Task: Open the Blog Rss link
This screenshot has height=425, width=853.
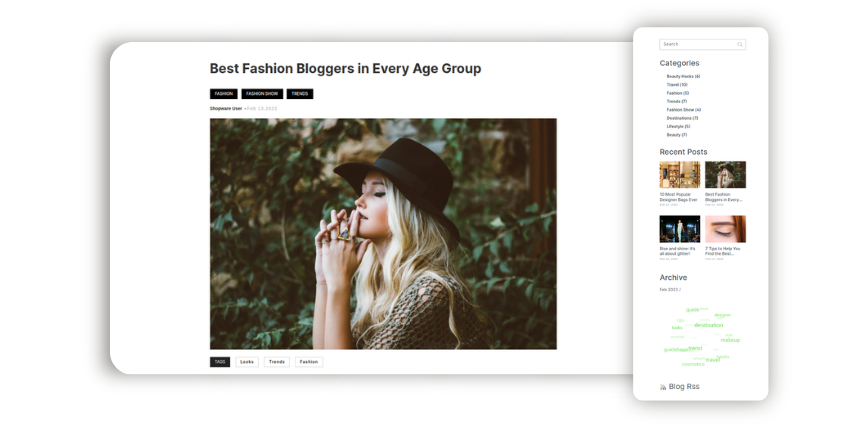Action: point(684,387)
